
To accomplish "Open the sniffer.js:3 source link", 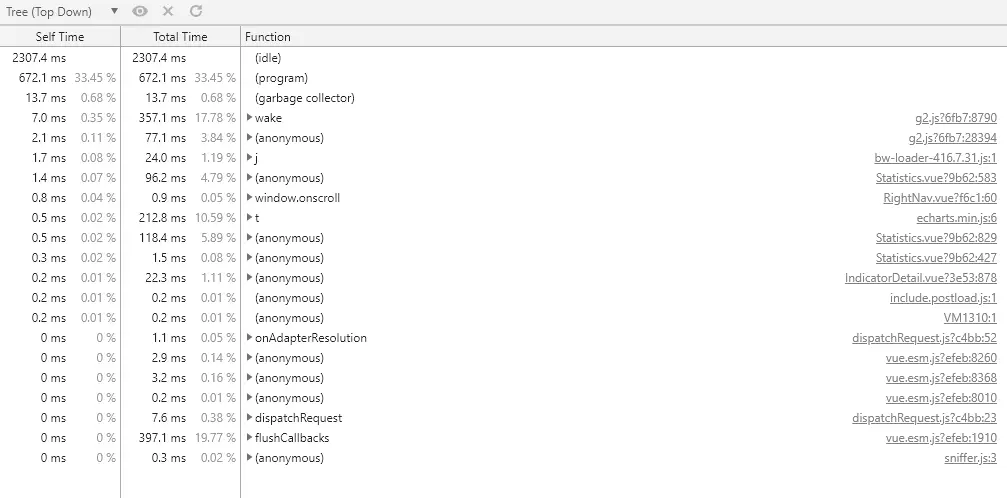I will point(970,458).
